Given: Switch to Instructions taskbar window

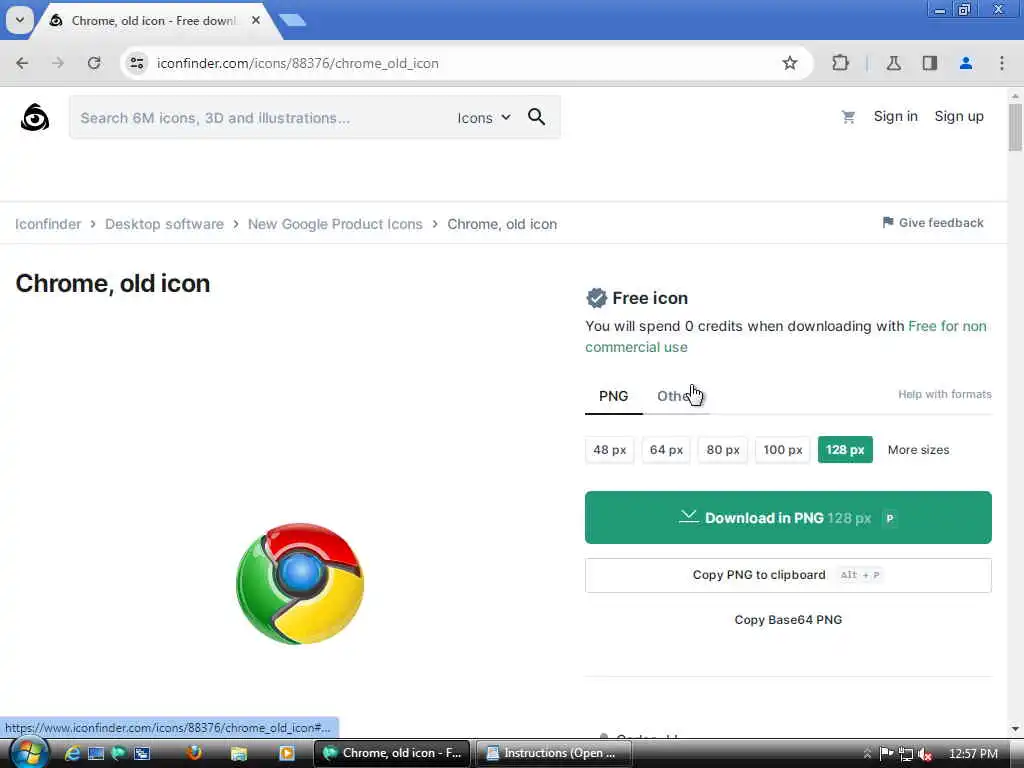Looking at the screenshot, I should point(552,753).
